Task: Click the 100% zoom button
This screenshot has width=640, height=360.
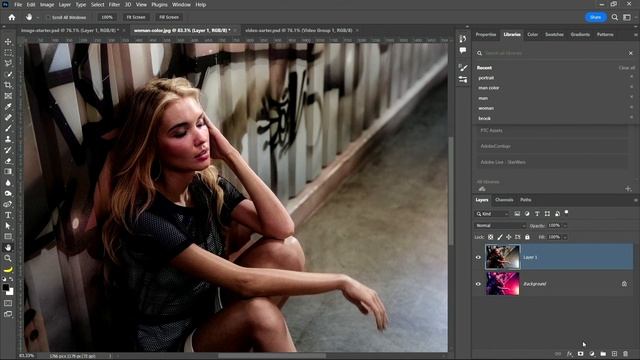Action: pos(107,18)
